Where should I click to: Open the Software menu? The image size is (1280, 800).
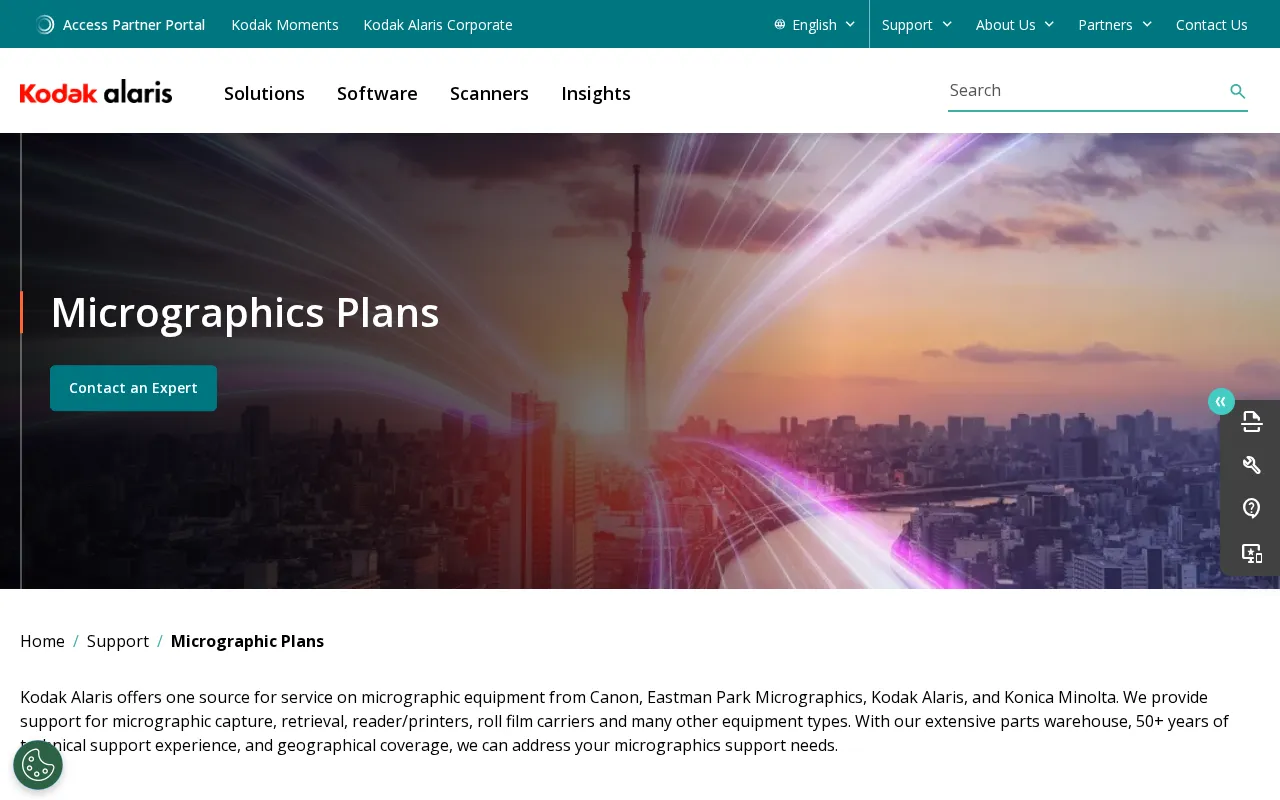[377, 93]
